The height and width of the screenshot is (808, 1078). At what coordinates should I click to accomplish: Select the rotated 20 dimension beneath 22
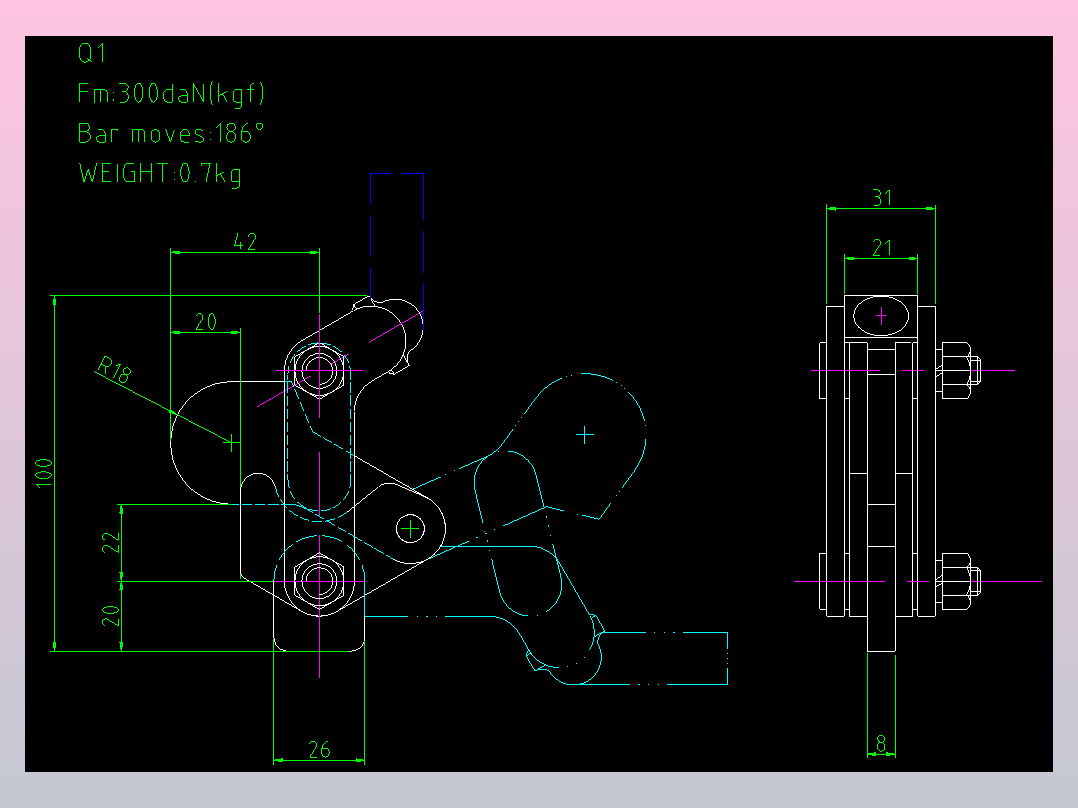[111, 615]
